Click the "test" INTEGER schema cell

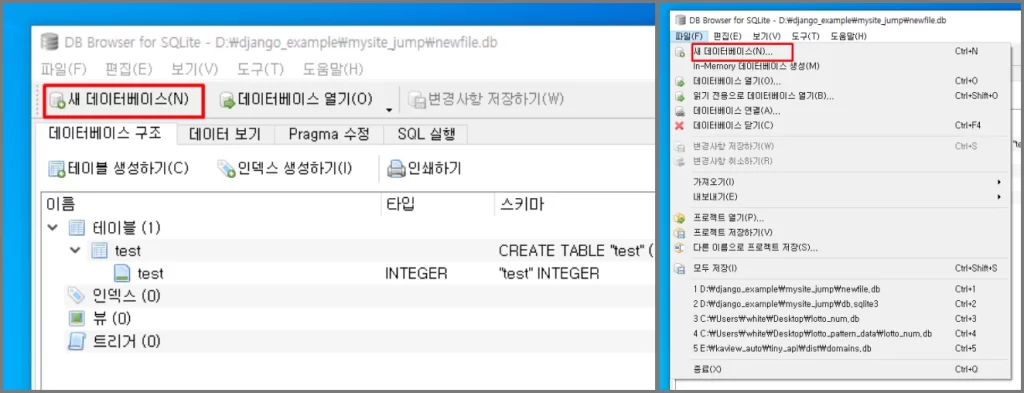pyautogui.click(x=549, y=273)
